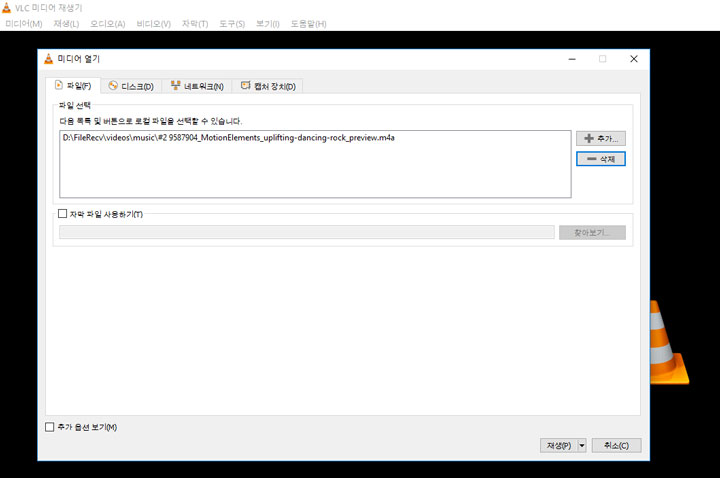The height and width of the screenshot is (478, 720).
Task: Select the uplifting-dancing-rock_preview.m4a file entry
Action: (x=228, y=138)
